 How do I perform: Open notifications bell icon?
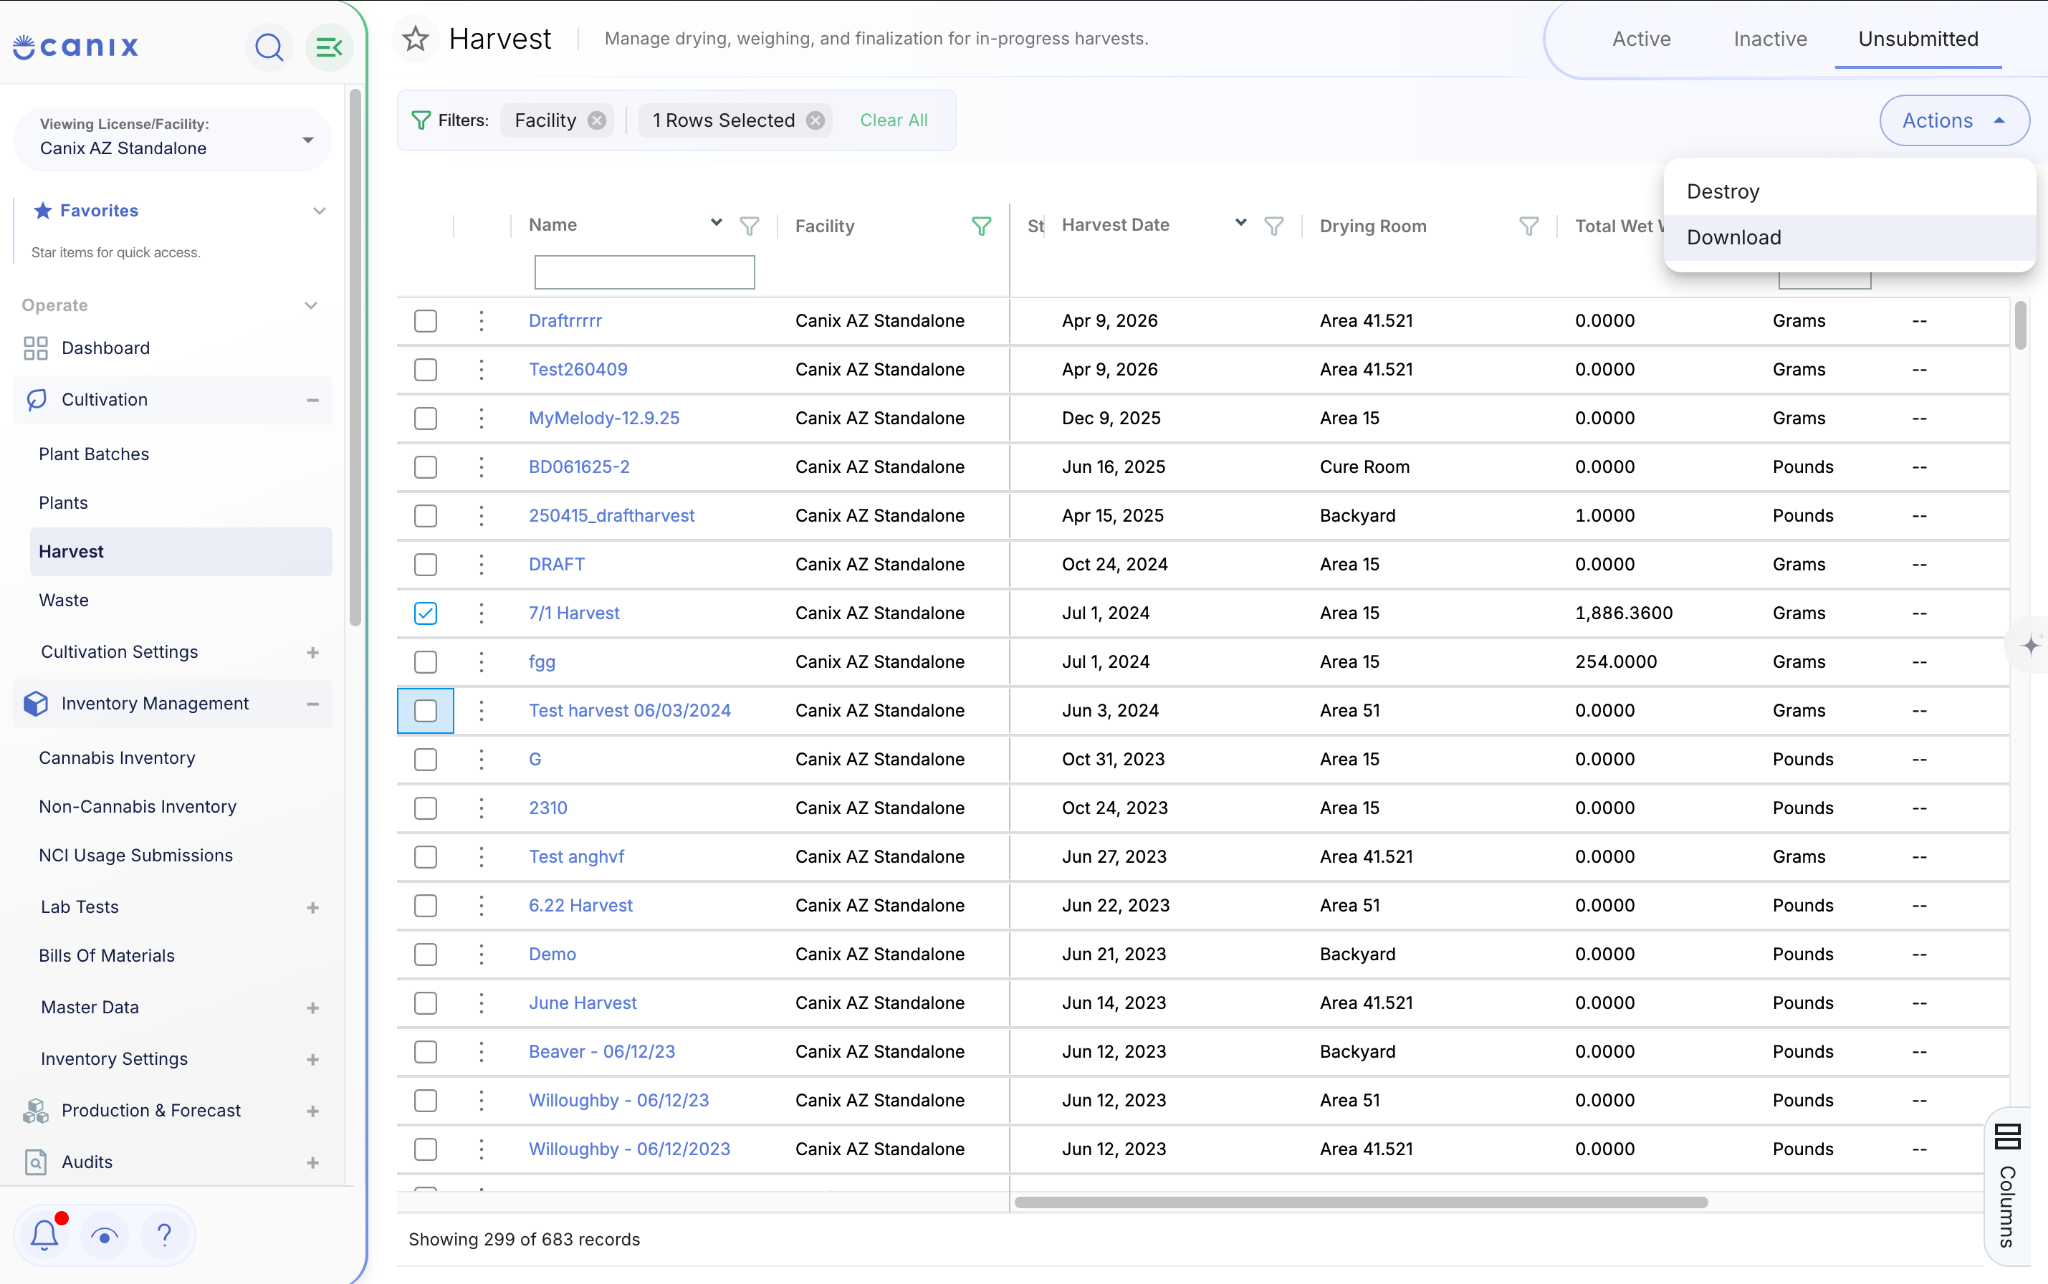click(x=45, y=1235)
